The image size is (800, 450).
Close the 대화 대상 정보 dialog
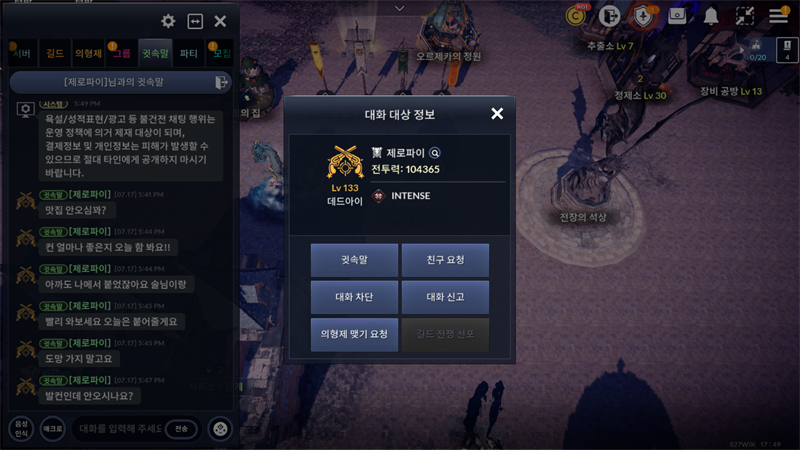497,113
